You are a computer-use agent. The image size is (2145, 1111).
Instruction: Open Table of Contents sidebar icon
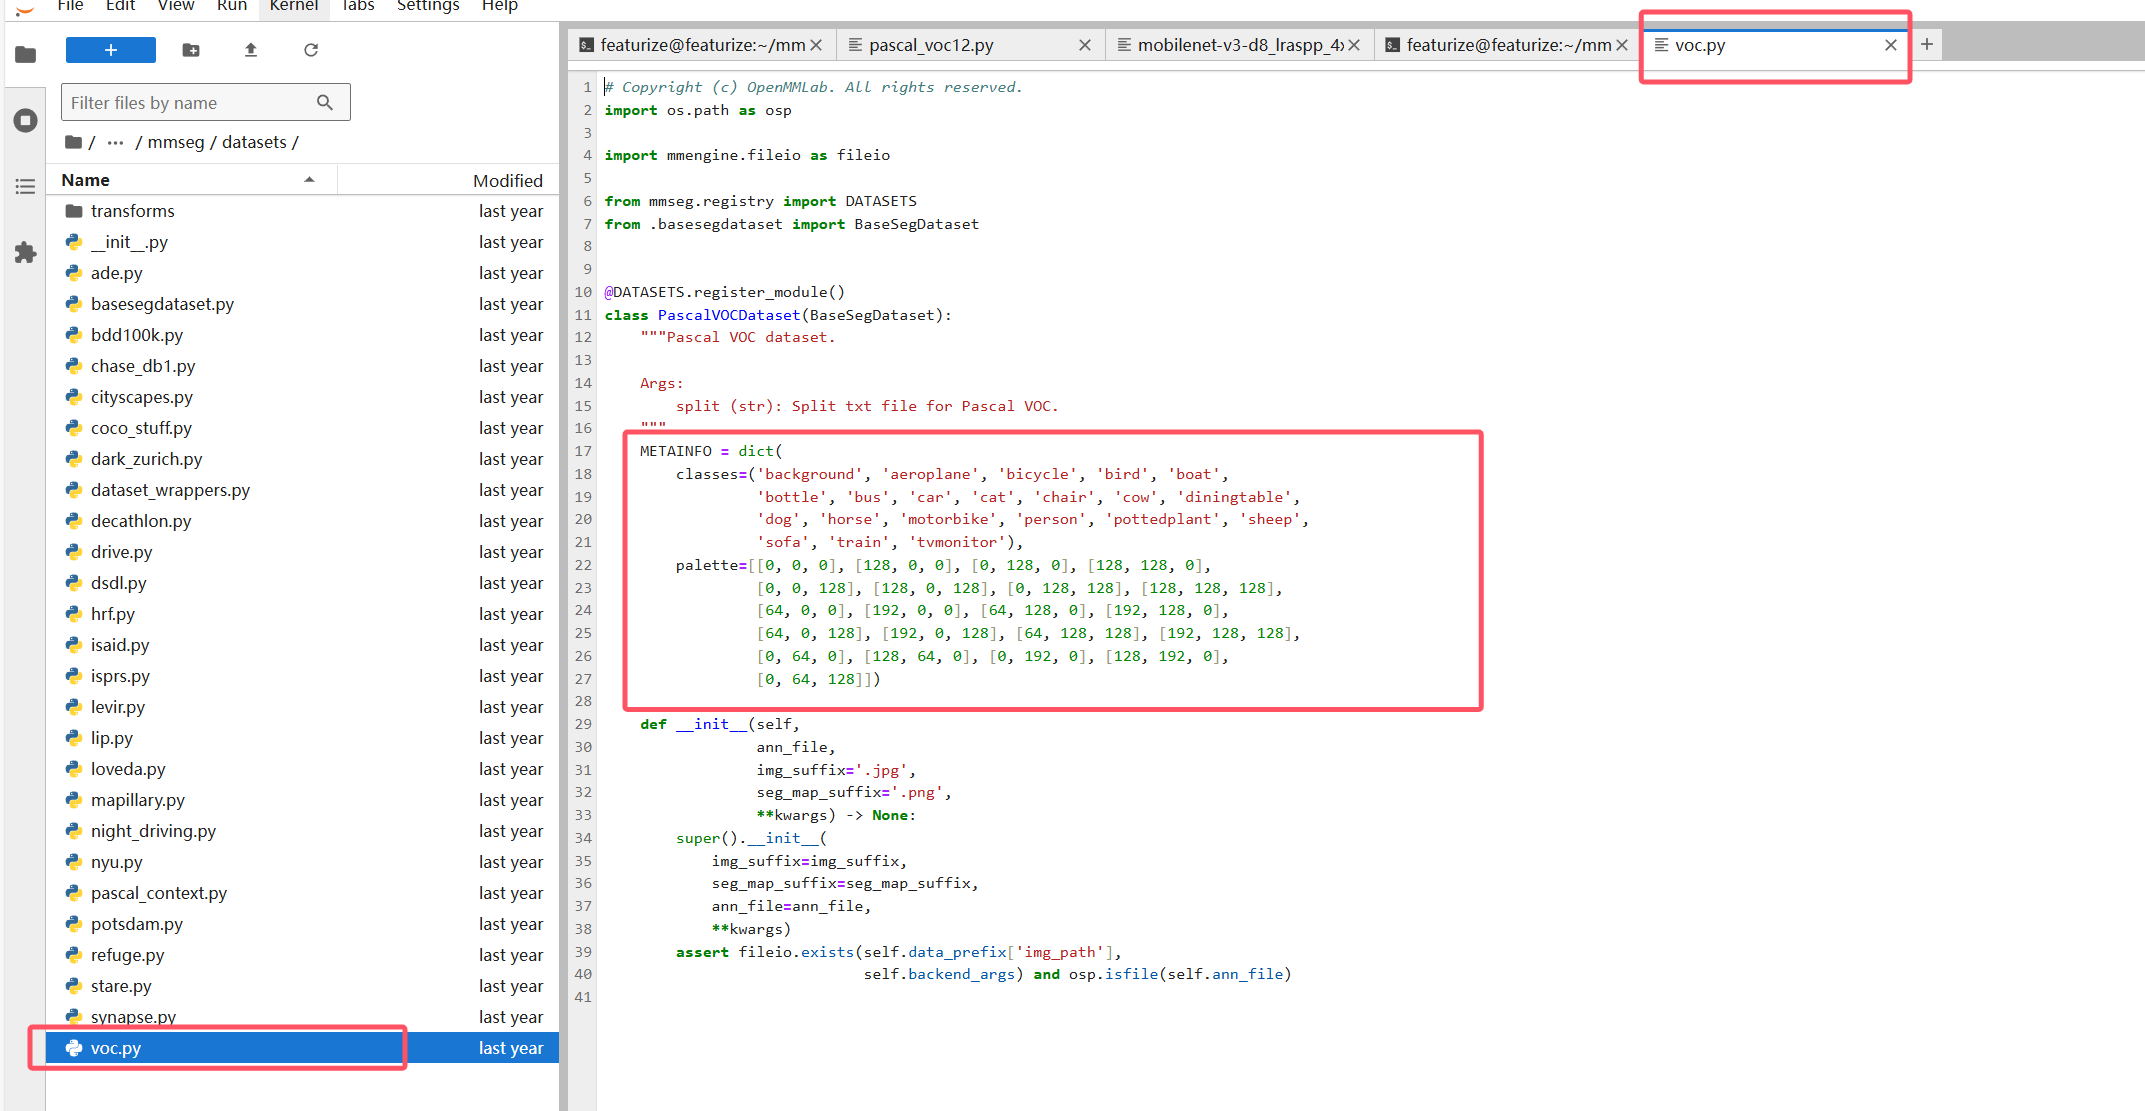pos(26,187)
